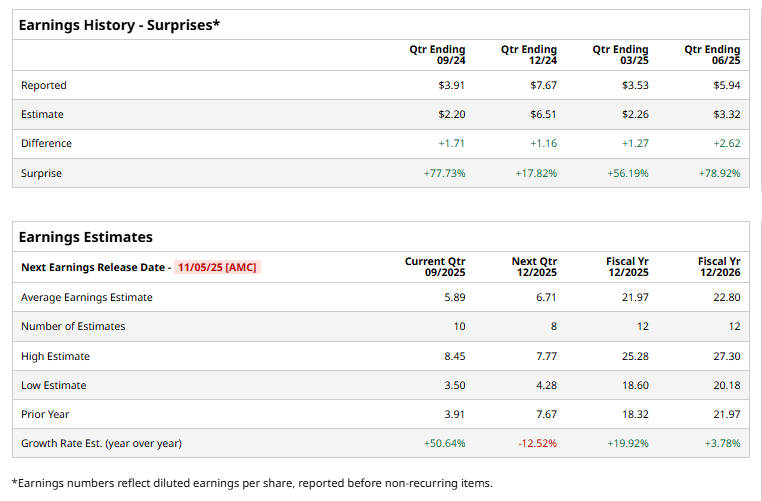The width and height of the screenshot is (762, 501).
Task: Click Qtr Ending 03/25 column header
Action: pyautogui.click(x=620, y=55)
